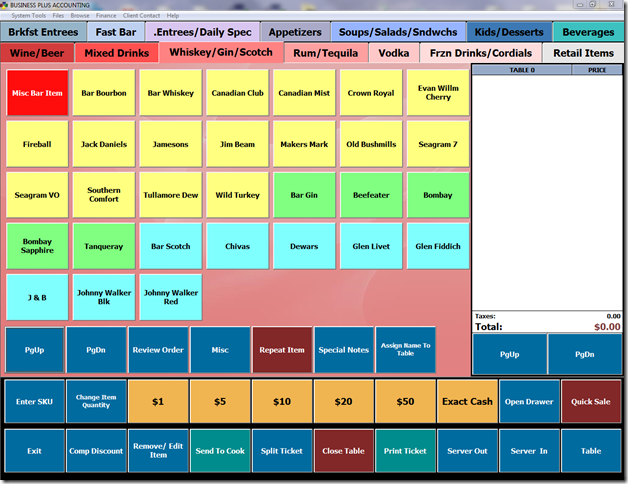Click Open Drawer

click(529, 401)
